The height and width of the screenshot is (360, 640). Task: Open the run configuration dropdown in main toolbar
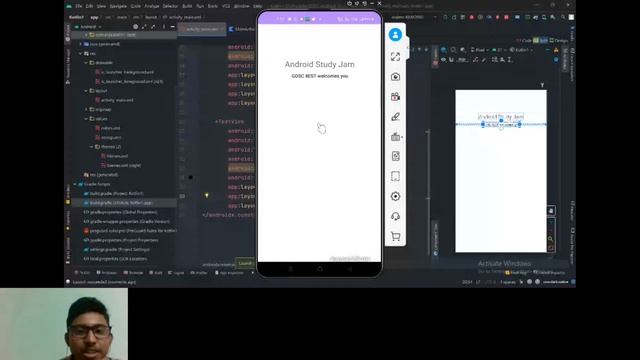coord(413,17)
